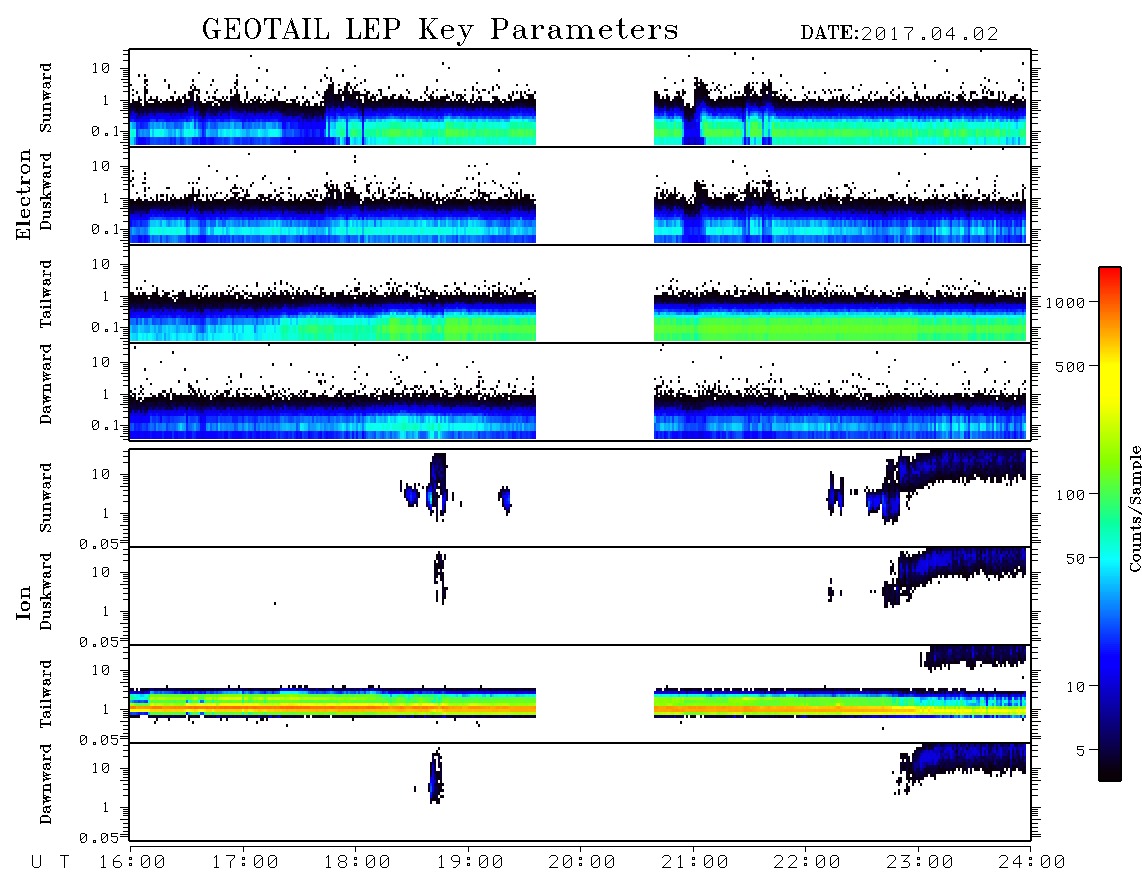Select the Electron Duskward axis label
This screenshot has width=1142, height=880.
click(x=46, y=191)
